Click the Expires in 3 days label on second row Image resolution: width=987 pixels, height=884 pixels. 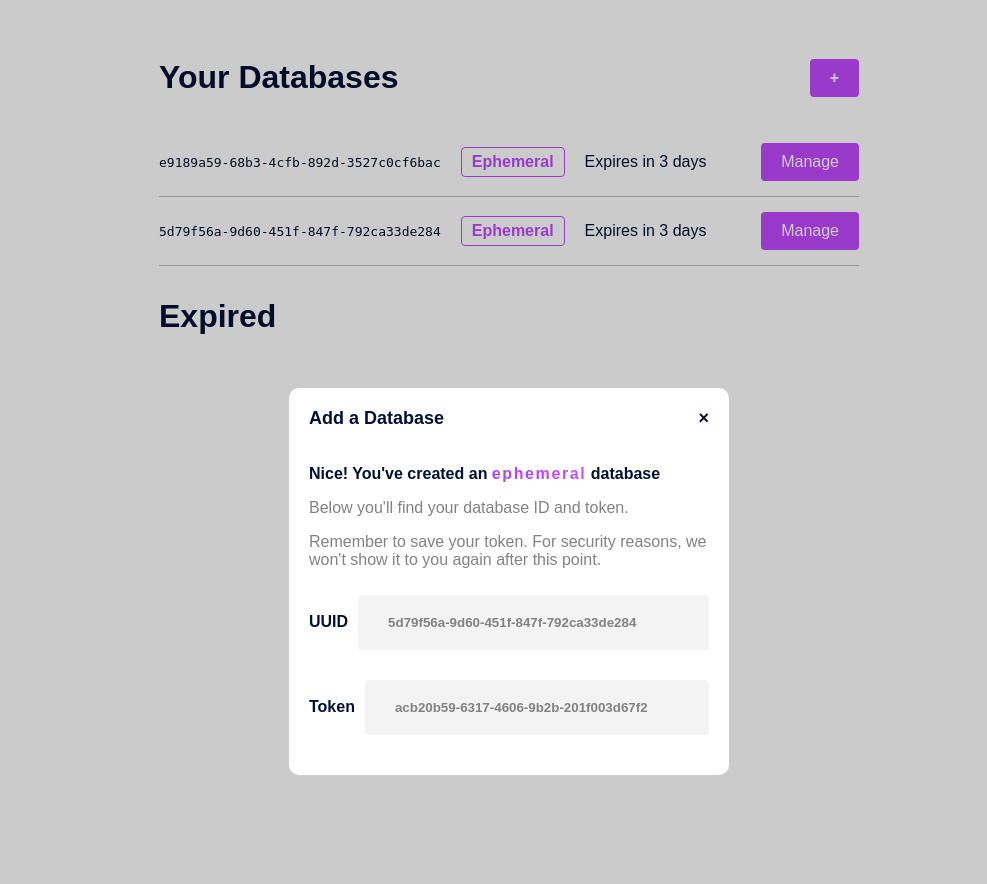pos(645,230)
